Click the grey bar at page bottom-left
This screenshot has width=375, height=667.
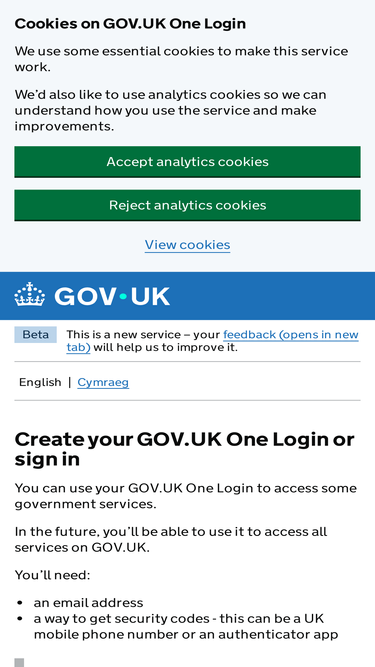pyautogui.click(x=19, y=662)
